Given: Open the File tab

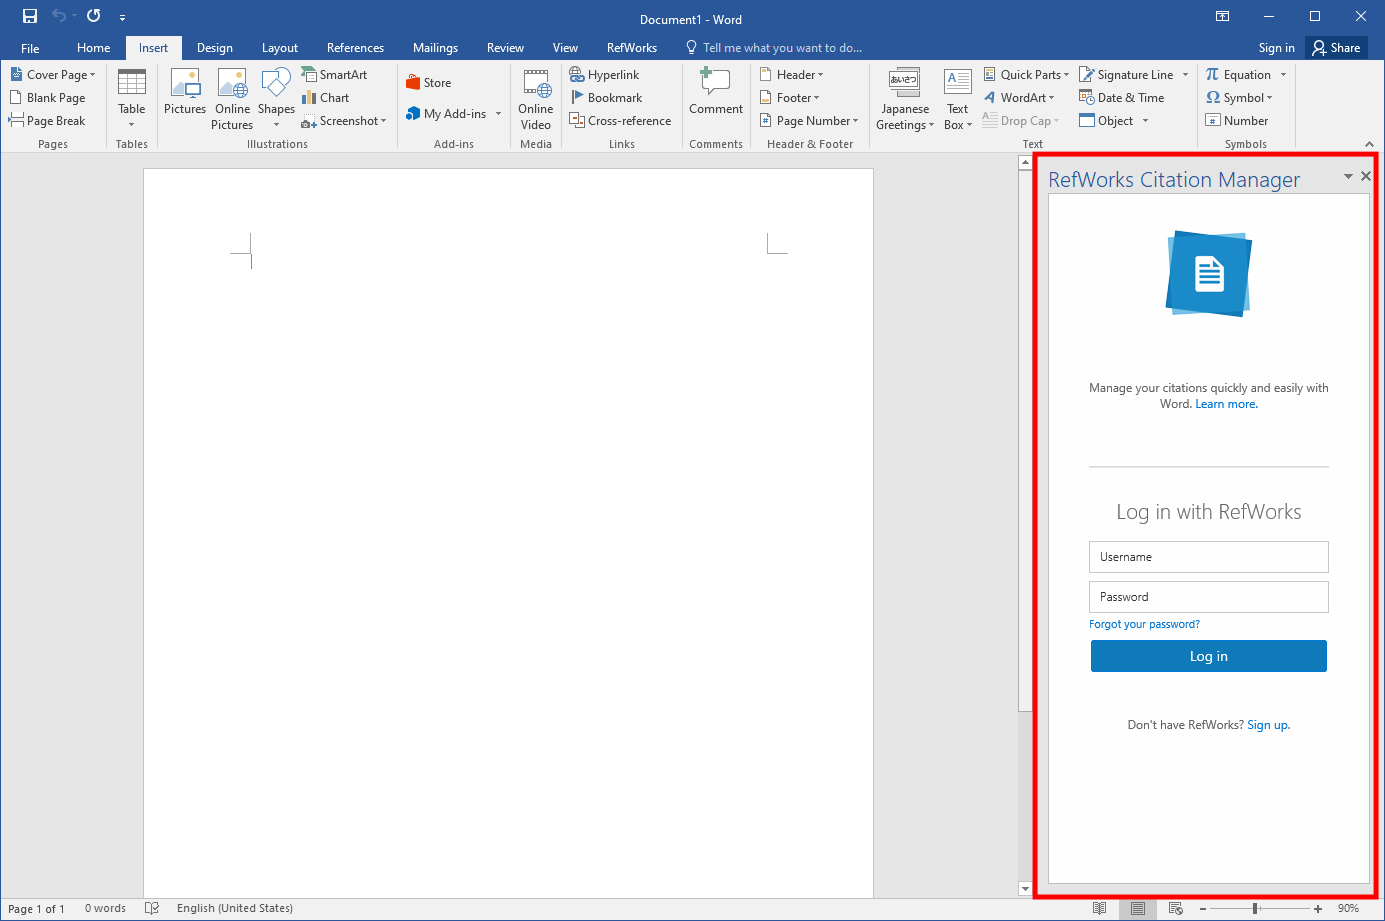Looking at the screenshot, I should coord(30,48).
